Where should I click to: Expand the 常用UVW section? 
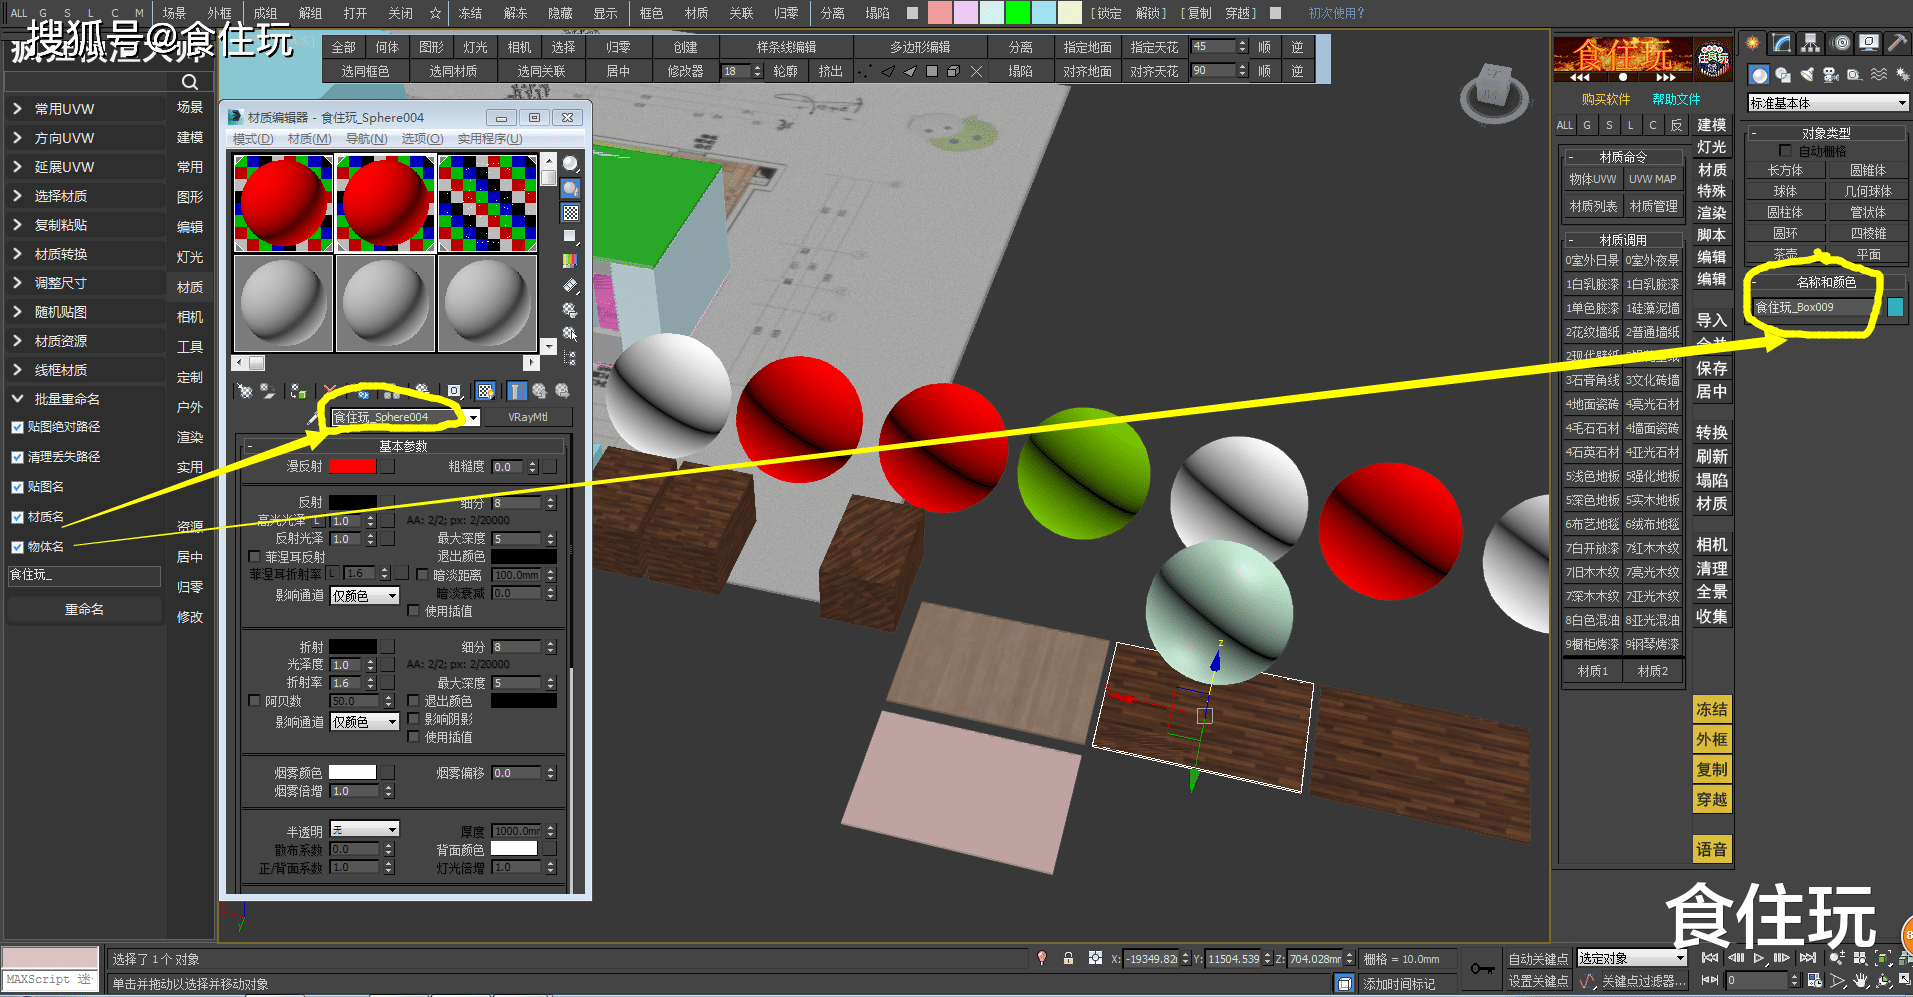85,109
